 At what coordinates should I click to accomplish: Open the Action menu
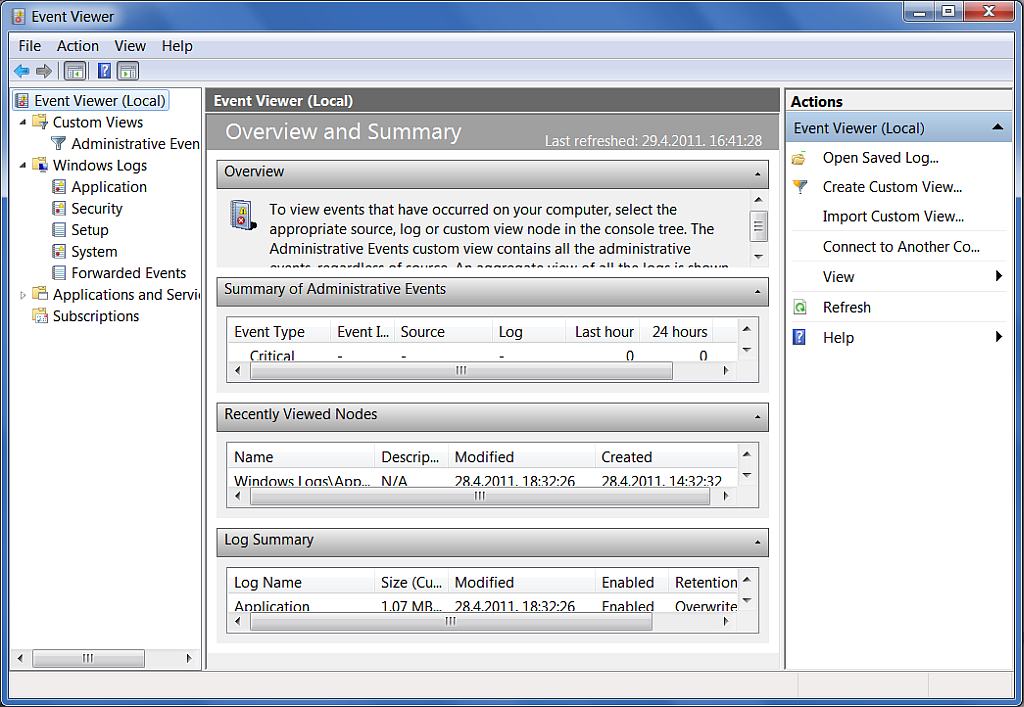click(78, 46)
